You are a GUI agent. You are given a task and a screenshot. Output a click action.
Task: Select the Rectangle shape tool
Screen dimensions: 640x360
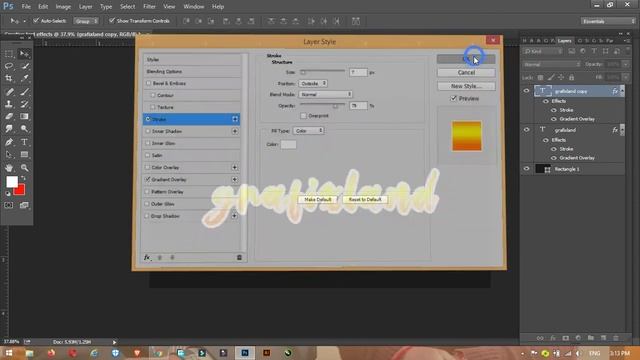pyautogui.click(x=24, y=155)
